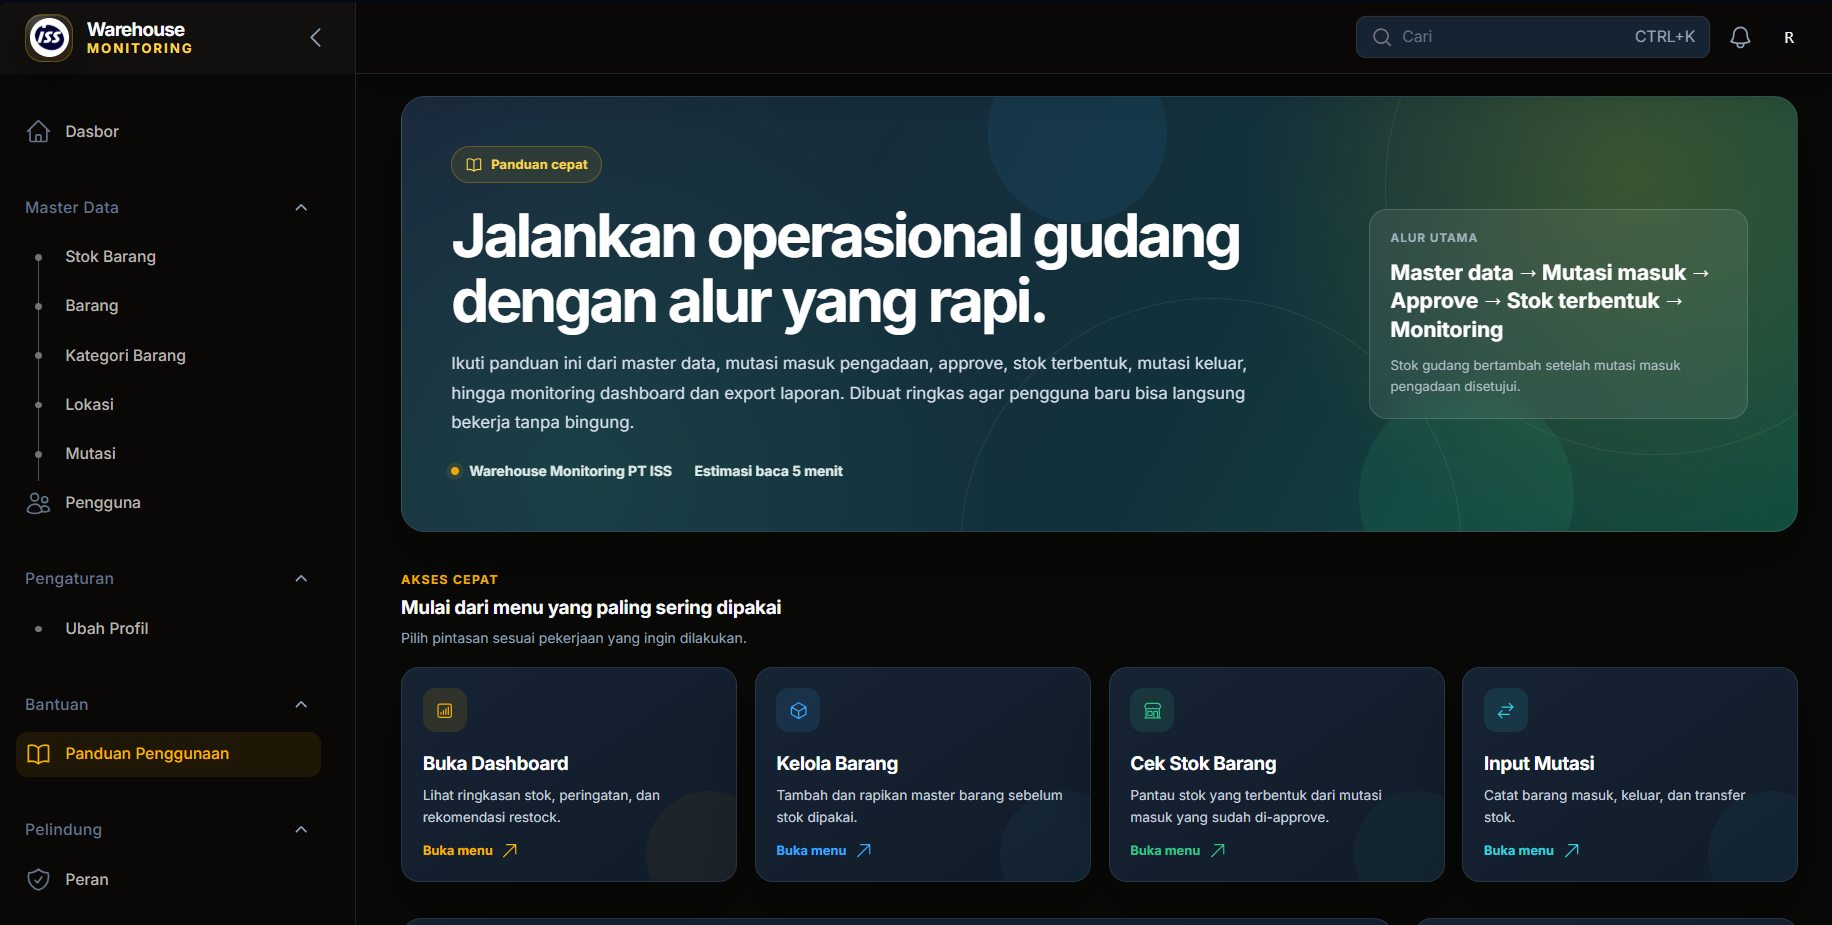This screenshot has height=925, width=1832.
Task: Click the Cek Stok Barang store icon
Action: coord(1152,710)
